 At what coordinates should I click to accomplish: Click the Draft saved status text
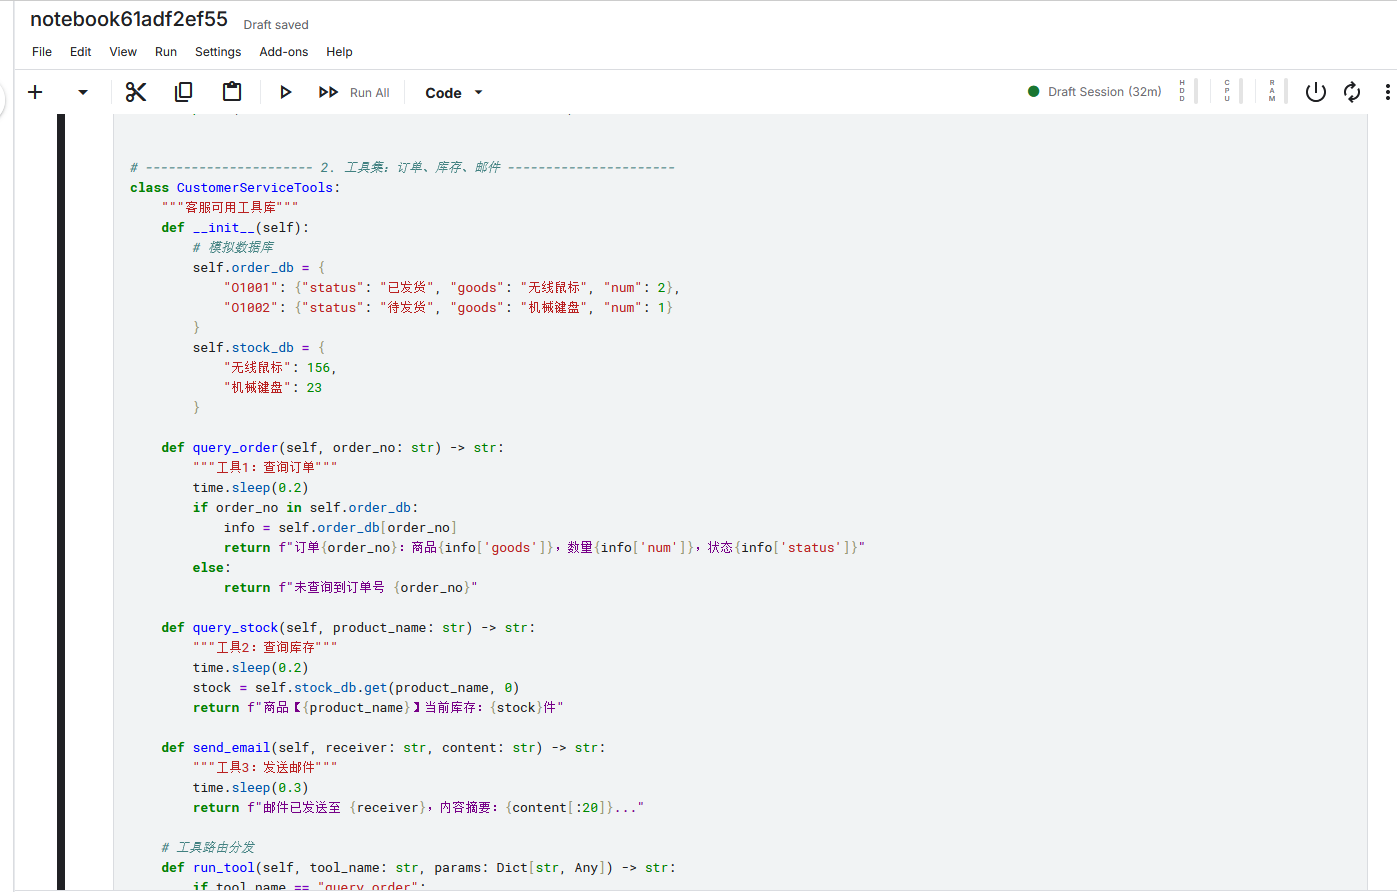(x=276, y=25)
